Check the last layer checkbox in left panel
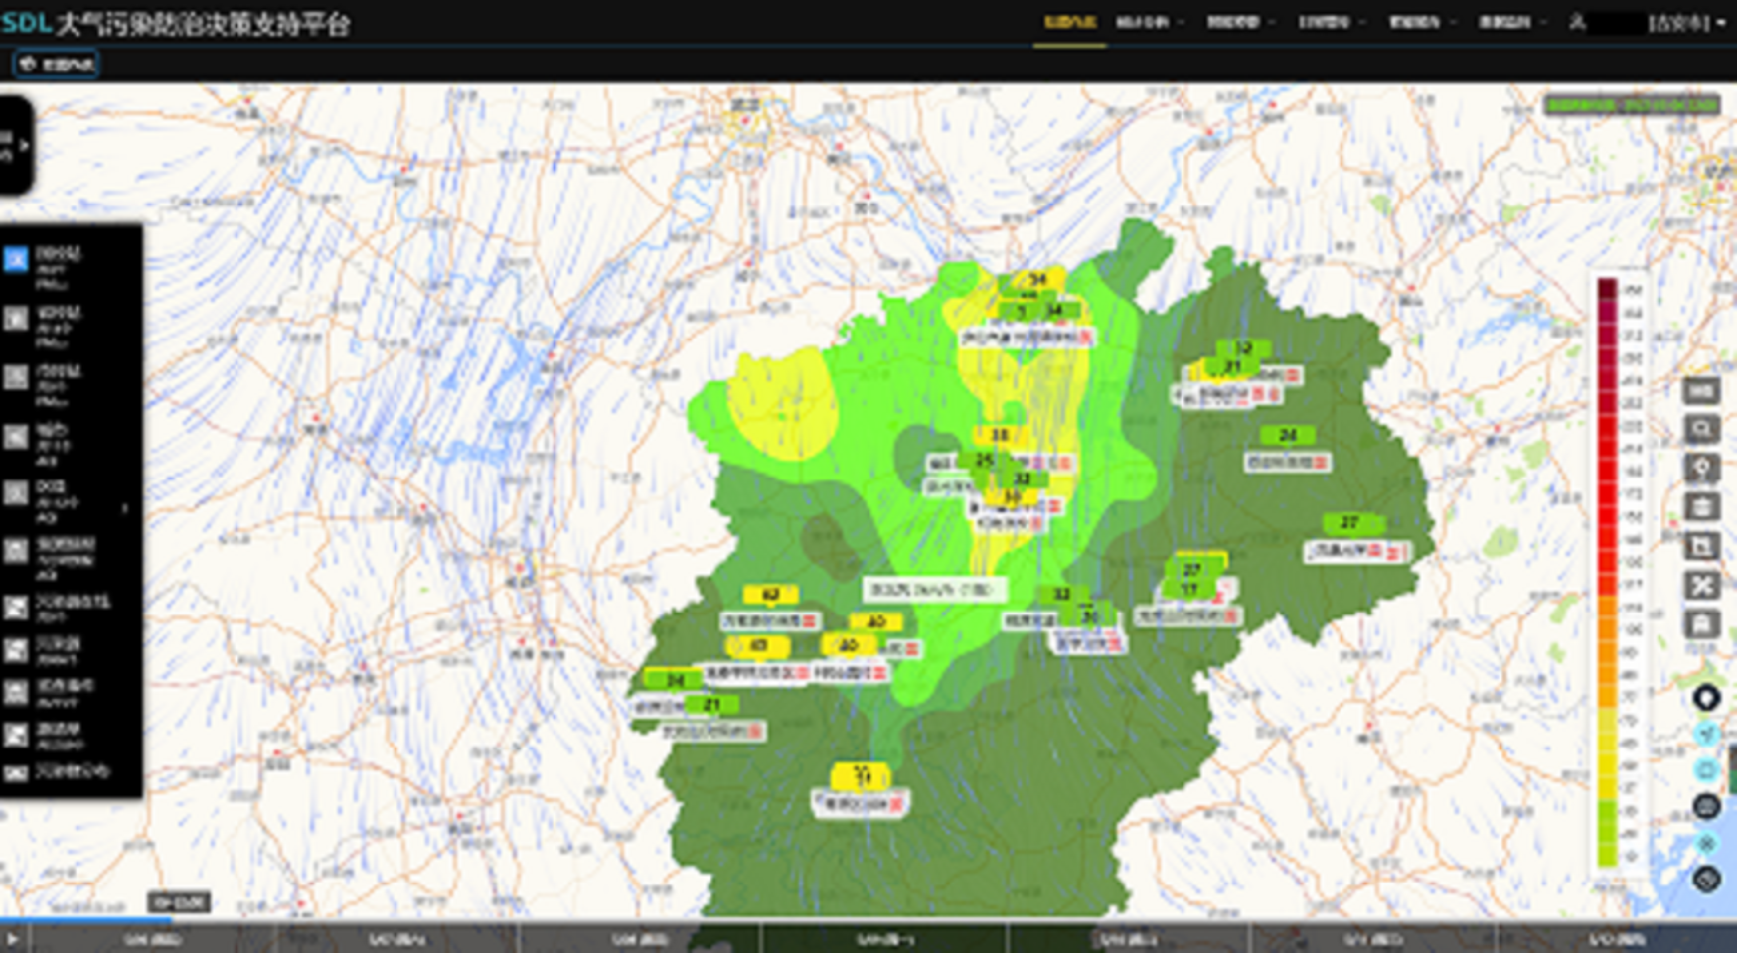The image size is (1737, 953). (16, 772)
